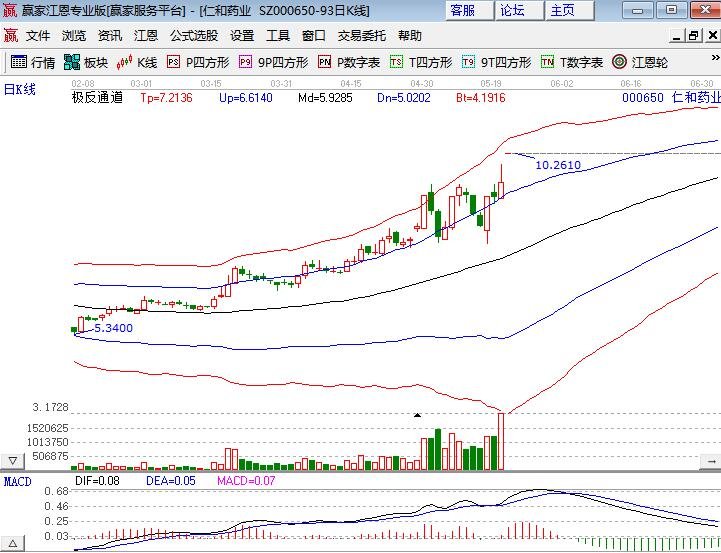The width and height of the screenshot is (721, 553).
Task: Switch to the K线 candlestick chart icon
Action: click(x=138, y=62)
